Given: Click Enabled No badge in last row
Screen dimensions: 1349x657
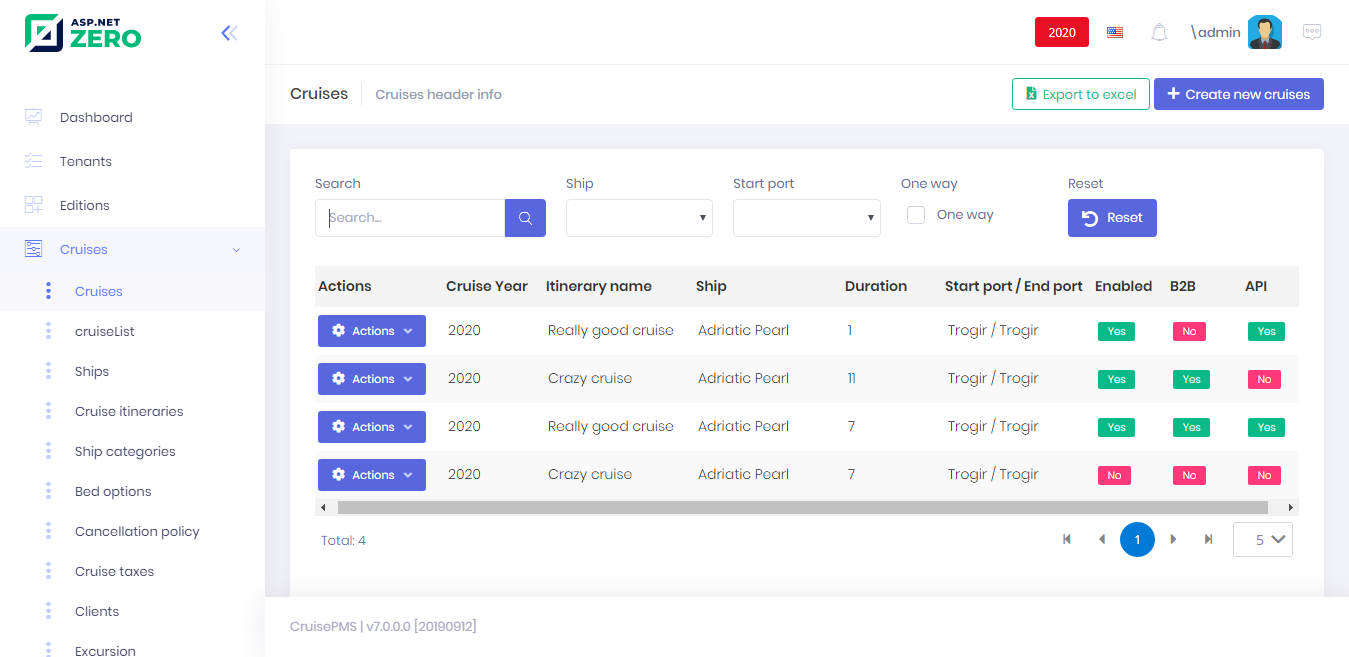Looking at the screenshot, I should pos(1114,475).
